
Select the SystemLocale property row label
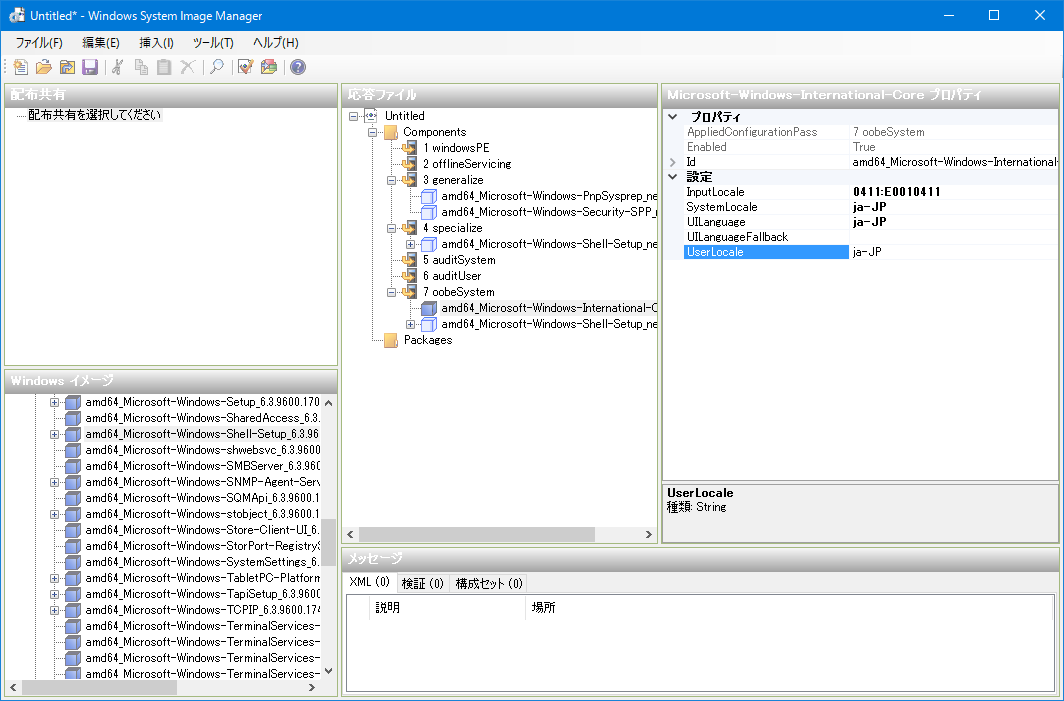[722, 207]
